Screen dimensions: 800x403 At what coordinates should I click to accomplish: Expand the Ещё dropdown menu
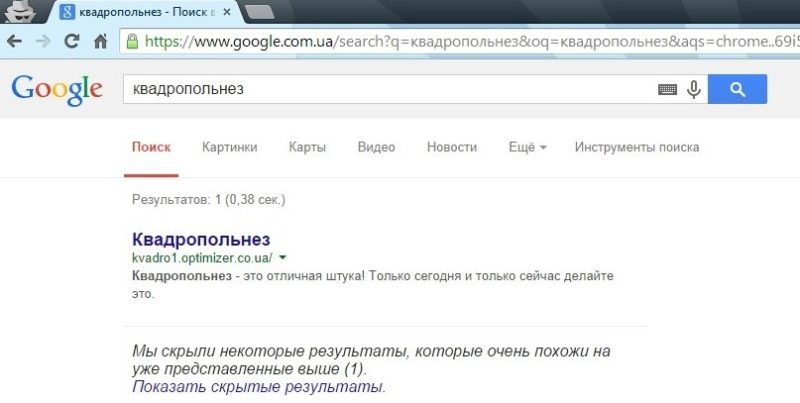coord(528,147)
